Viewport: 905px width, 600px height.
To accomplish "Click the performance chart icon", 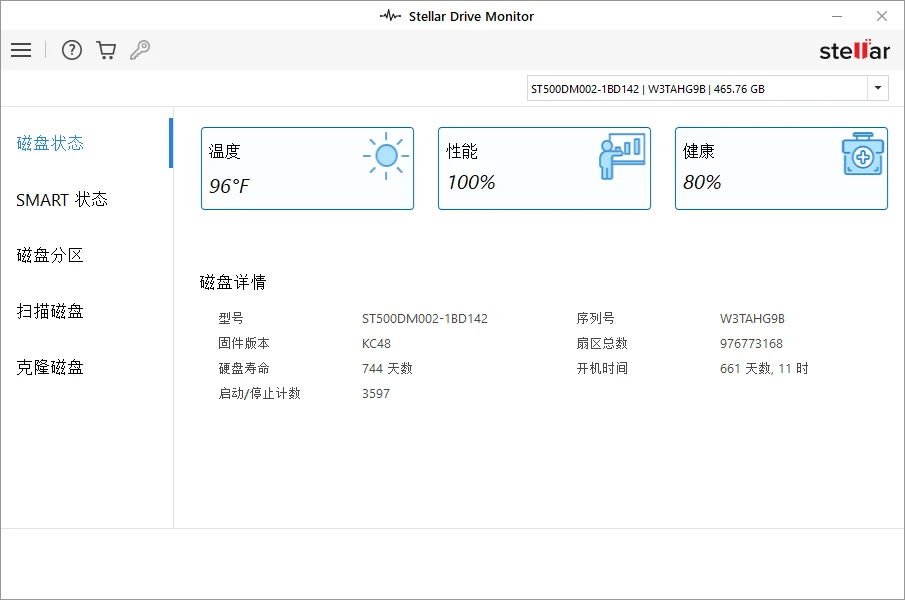I will (x=621, y=155).
